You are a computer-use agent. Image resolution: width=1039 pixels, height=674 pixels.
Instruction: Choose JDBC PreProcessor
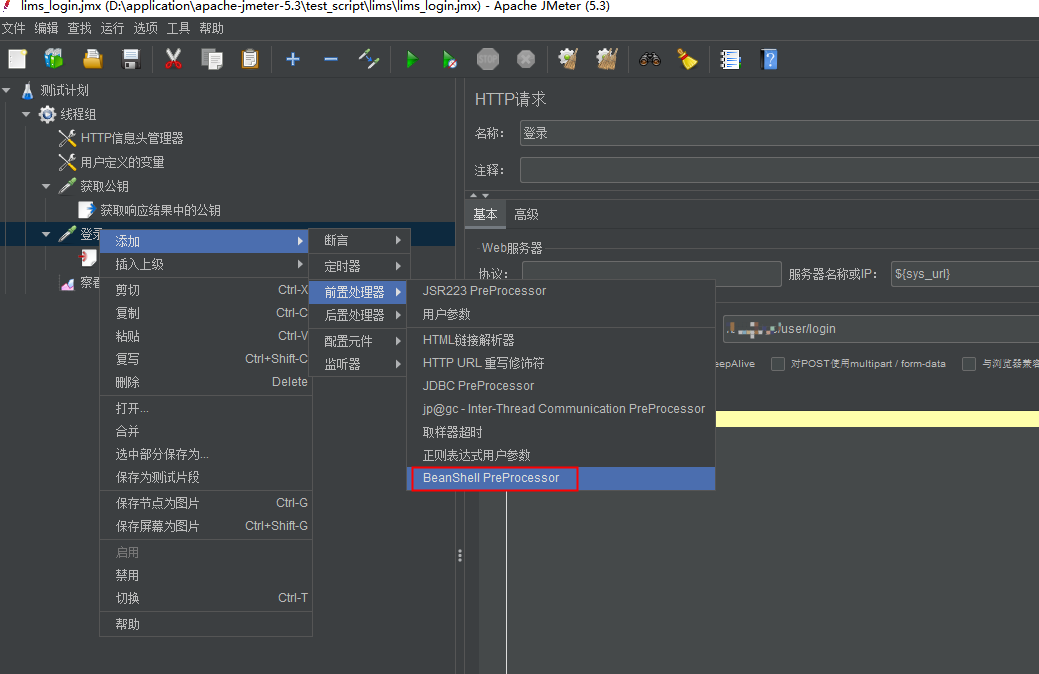coord(561,386)
